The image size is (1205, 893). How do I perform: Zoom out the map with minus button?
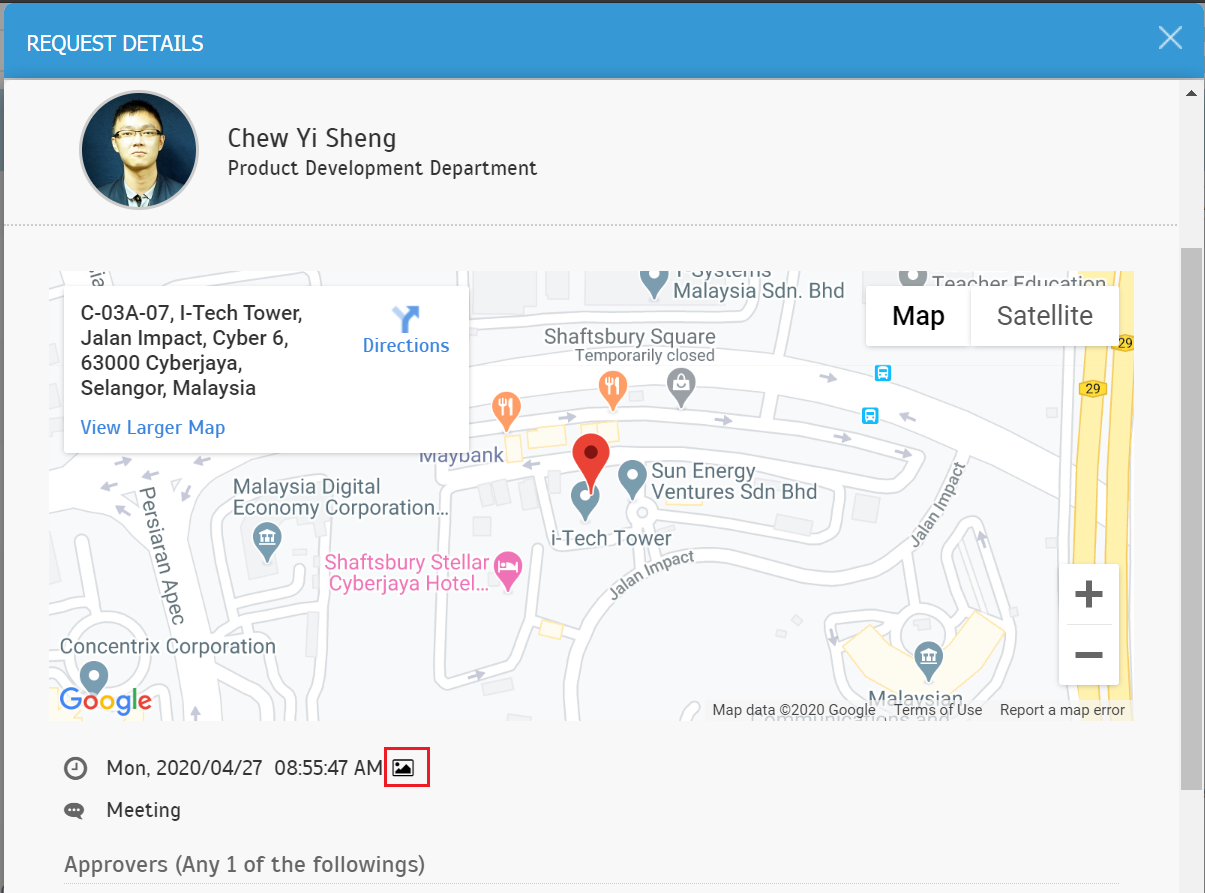[x=1088, y=655]
